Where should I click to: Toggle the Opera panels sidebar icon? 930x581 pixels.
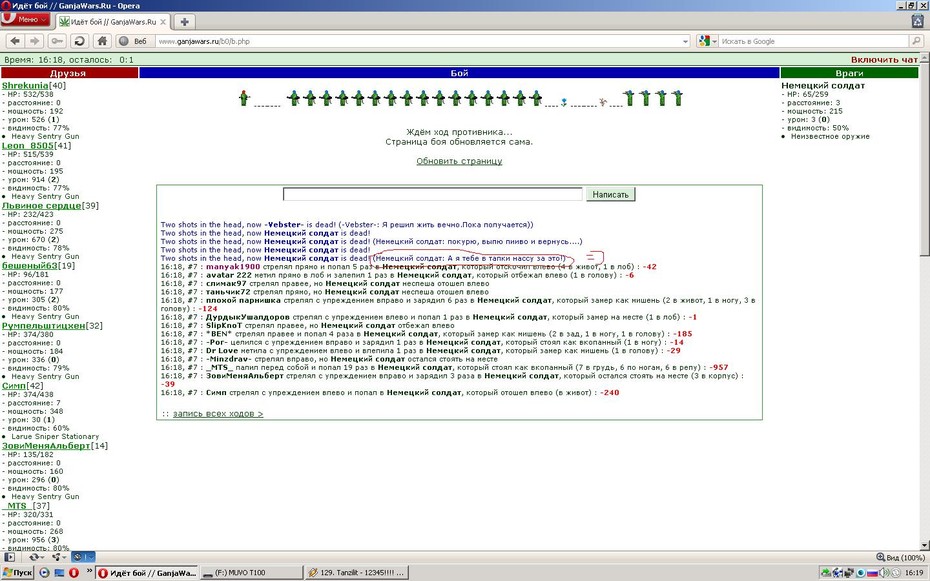9,557
